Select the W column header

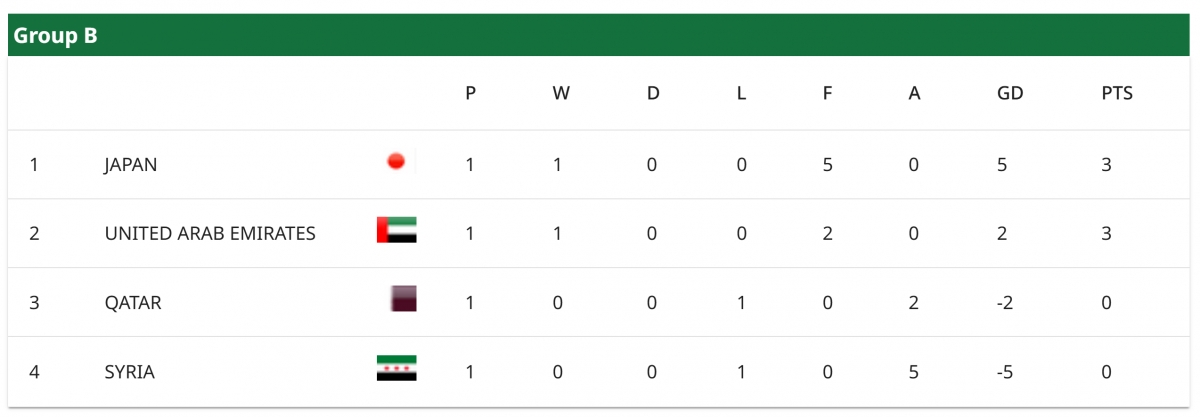(561, 94)
